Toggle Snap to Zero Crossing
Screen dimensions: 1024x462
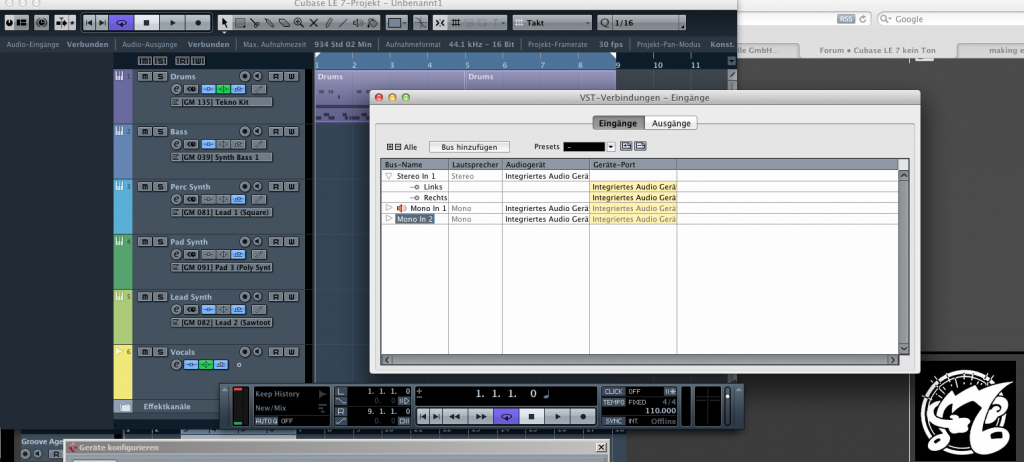coord(421,23)
